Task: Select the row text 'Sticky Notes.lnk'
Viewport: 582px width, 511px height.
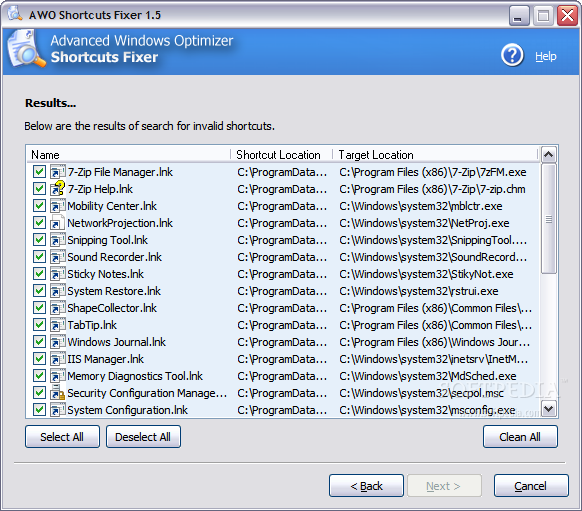Action: pyautogui.click(x=105, y=274)
